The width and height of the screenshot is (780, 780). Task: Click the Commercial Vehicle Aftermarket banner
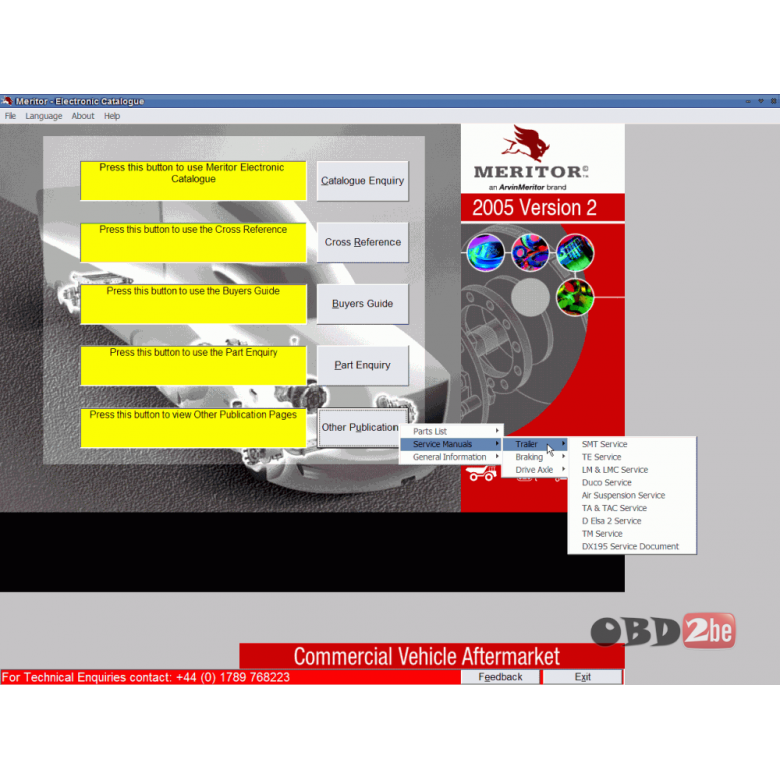[x=432, y=656]
